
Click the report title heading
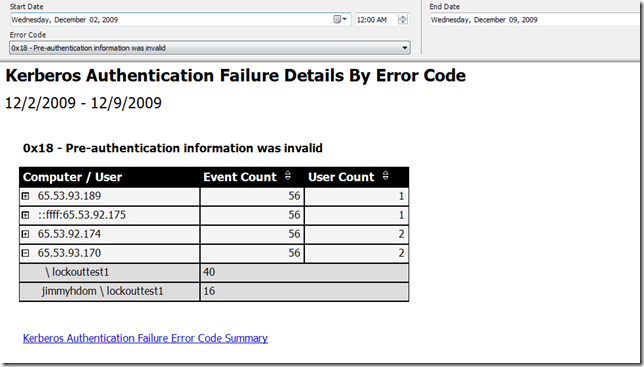point(236,76)
